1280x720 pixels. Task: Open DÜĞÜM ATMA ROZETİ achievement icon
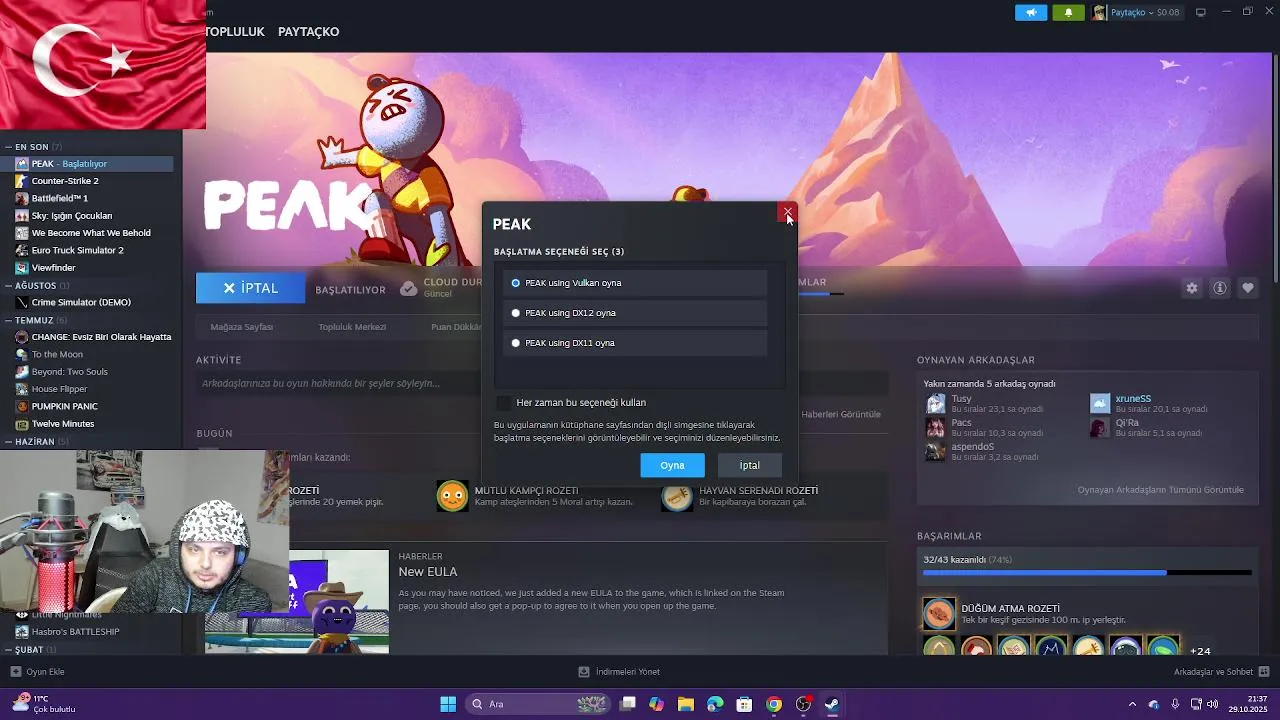pyautogui.click(x=939, y=614)
